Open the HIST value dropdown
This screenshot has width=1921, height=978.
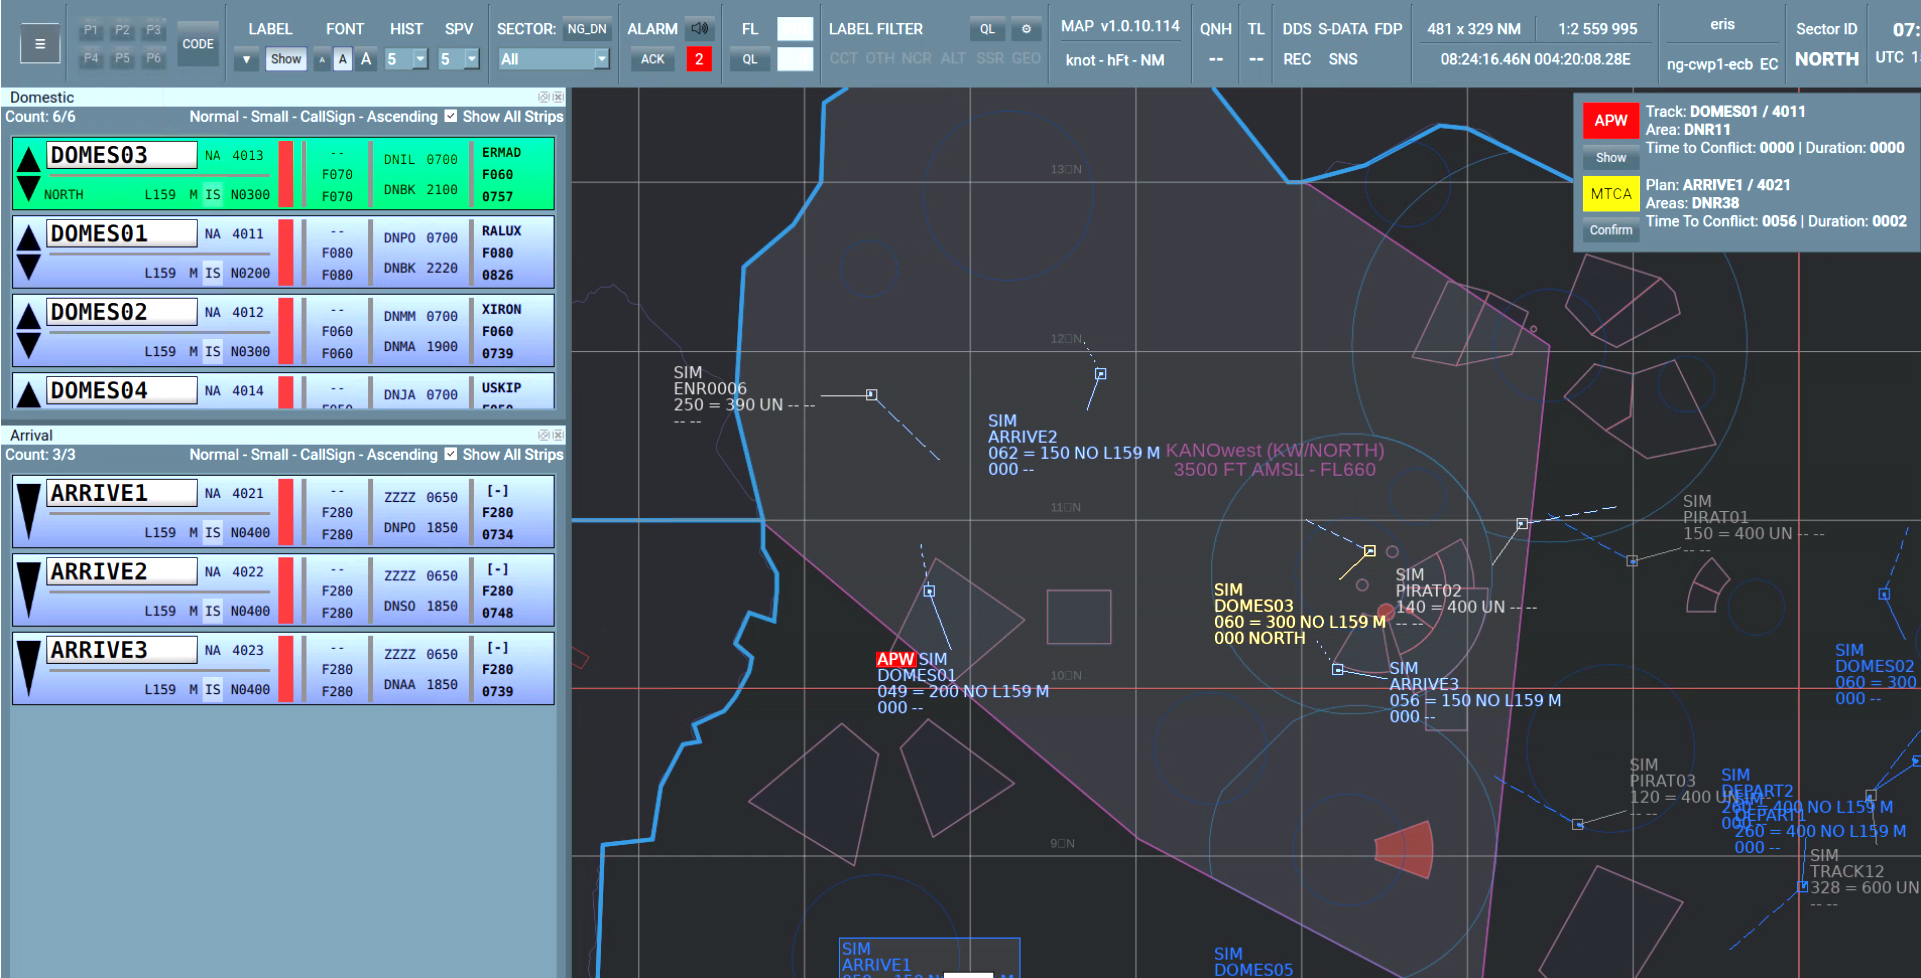(x=420, y=60)
